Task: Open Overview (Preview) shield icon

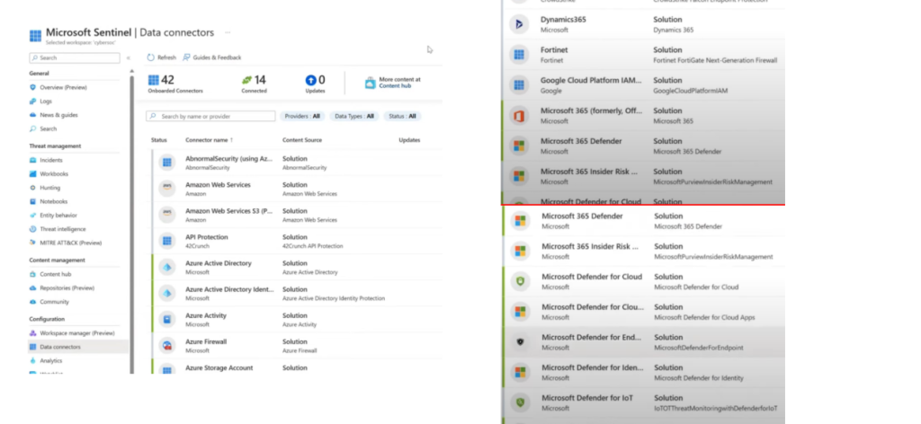Action: pos(33,88)
